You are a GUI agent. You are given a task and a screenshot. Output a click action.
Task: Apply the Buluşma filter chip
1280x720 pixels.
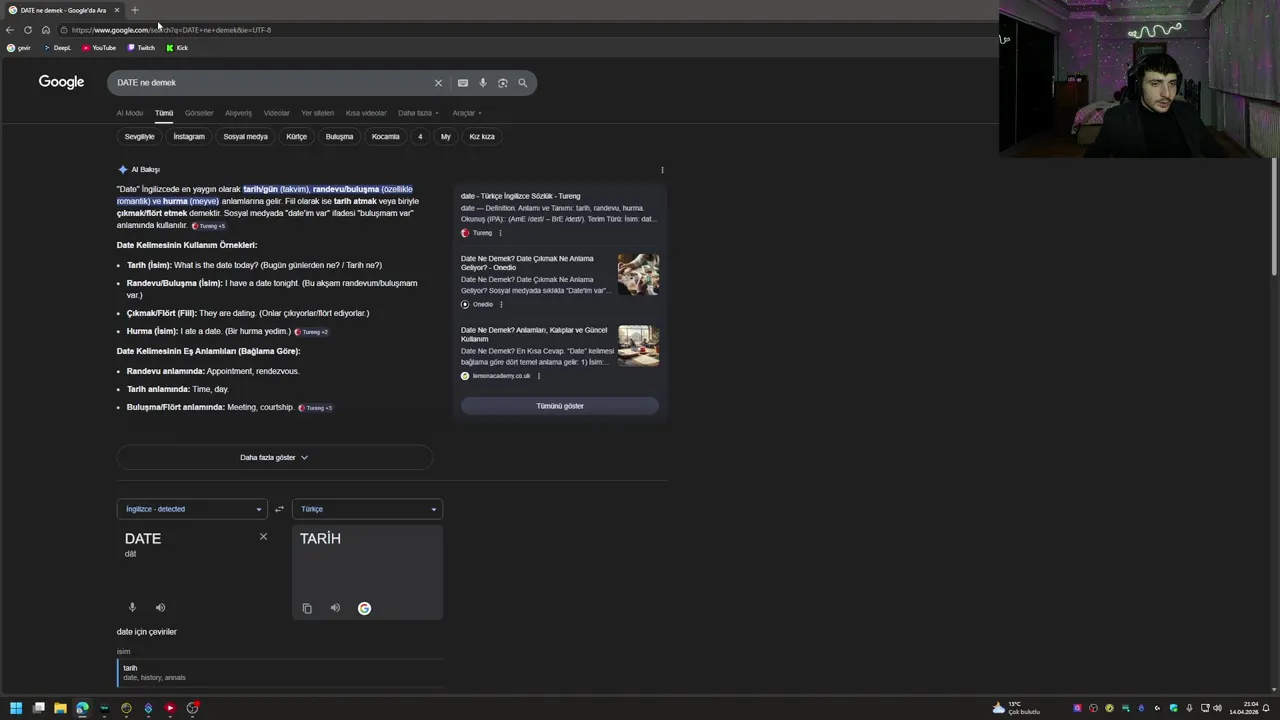tap(339, 137)
